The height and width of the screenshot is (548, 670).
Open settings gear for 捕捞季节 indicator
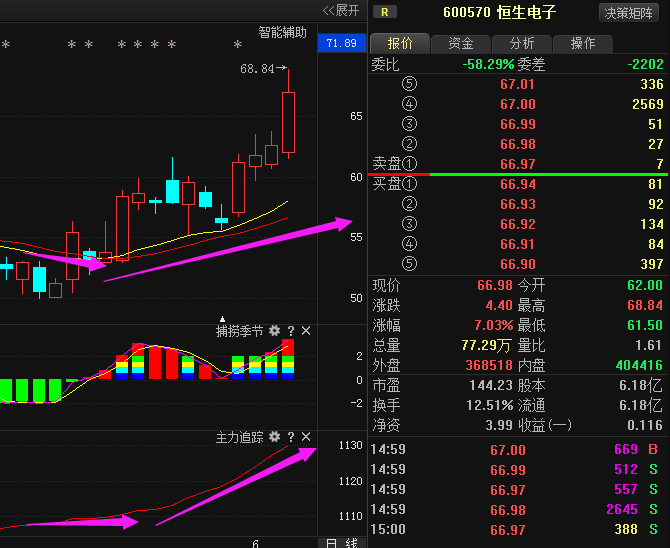[274, 330]
